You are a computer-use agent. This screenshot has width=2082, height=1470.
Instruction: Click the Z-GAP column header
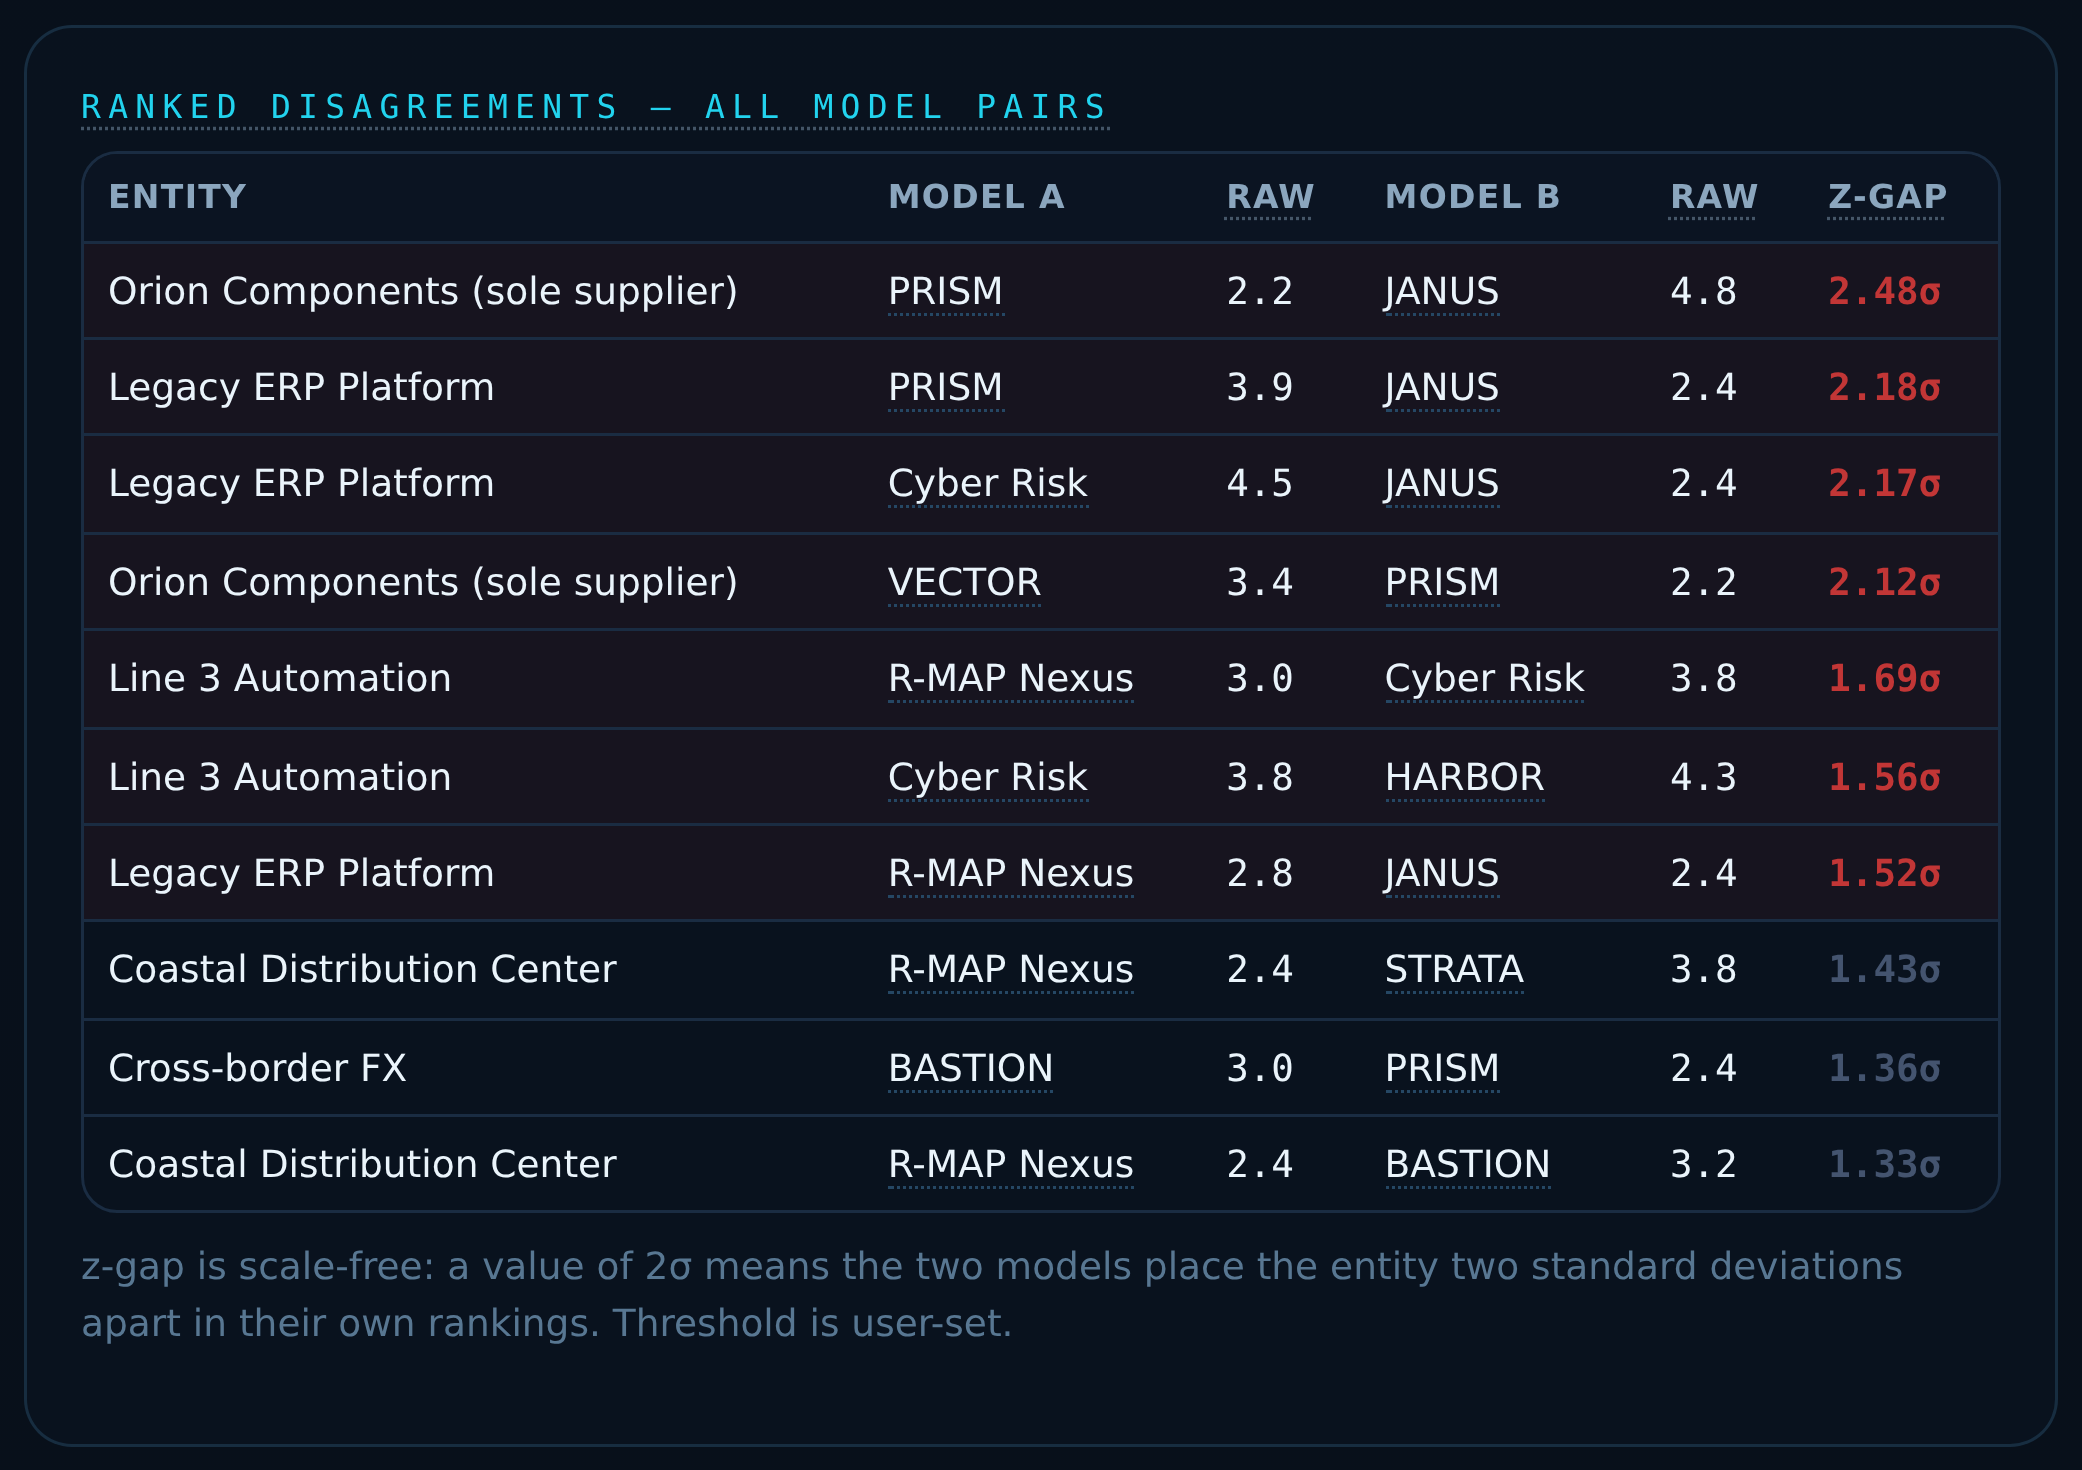pos(1886,197)
